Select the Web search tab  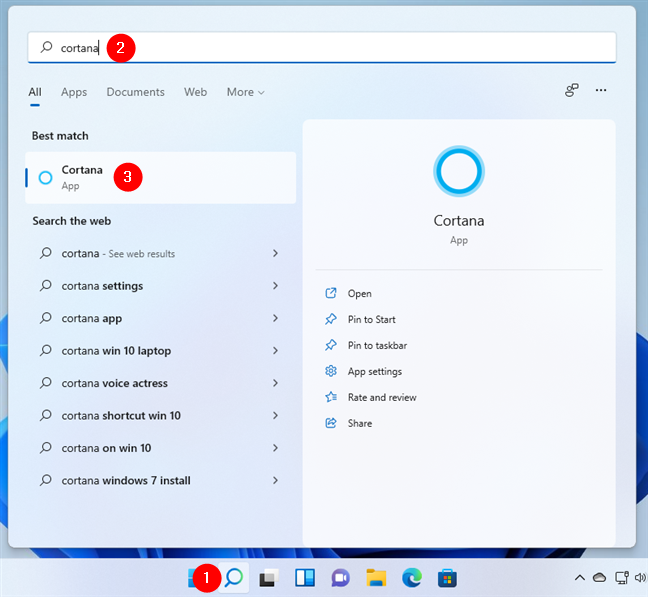tap(195, 92)
